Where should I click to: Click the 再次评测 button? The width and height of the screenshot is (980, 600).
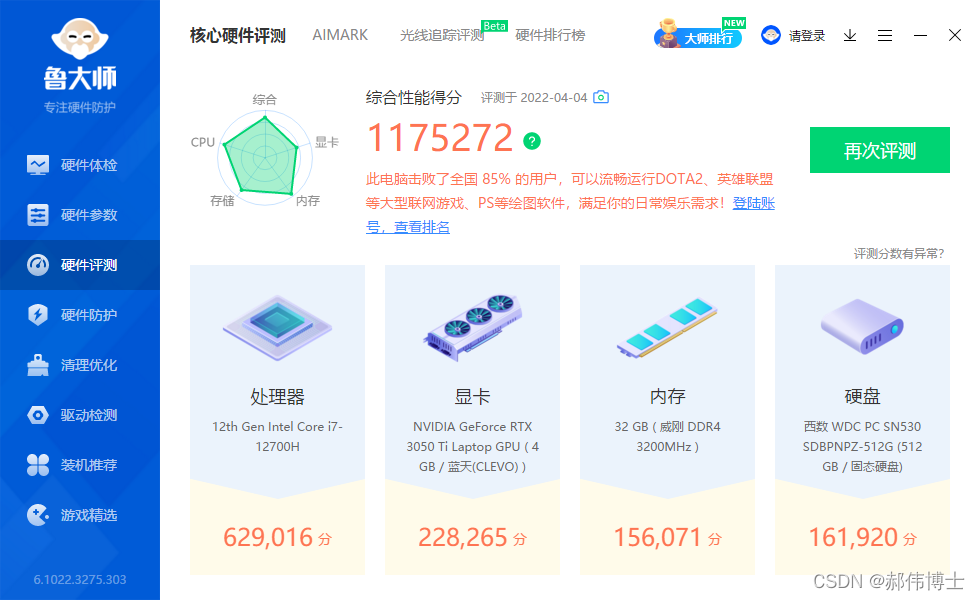(880, 150)
